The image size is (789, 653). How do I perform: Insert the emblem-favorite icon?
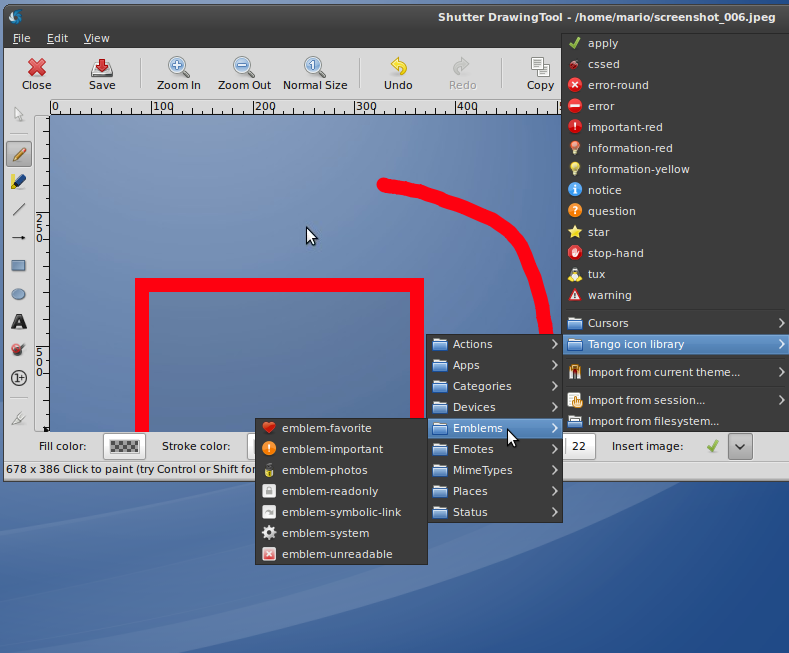click(x=326, y=428)
